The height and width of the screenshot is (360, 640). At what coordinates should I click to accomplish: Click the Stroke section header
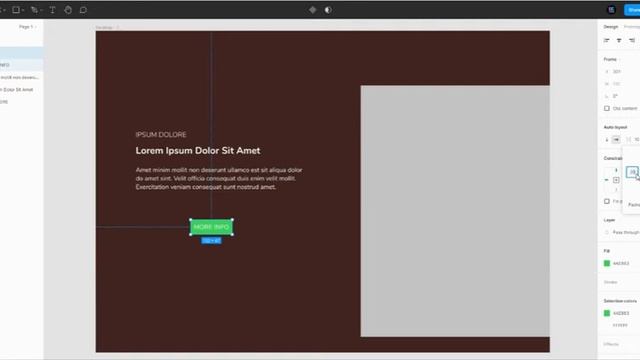click(x=610, y=282)
